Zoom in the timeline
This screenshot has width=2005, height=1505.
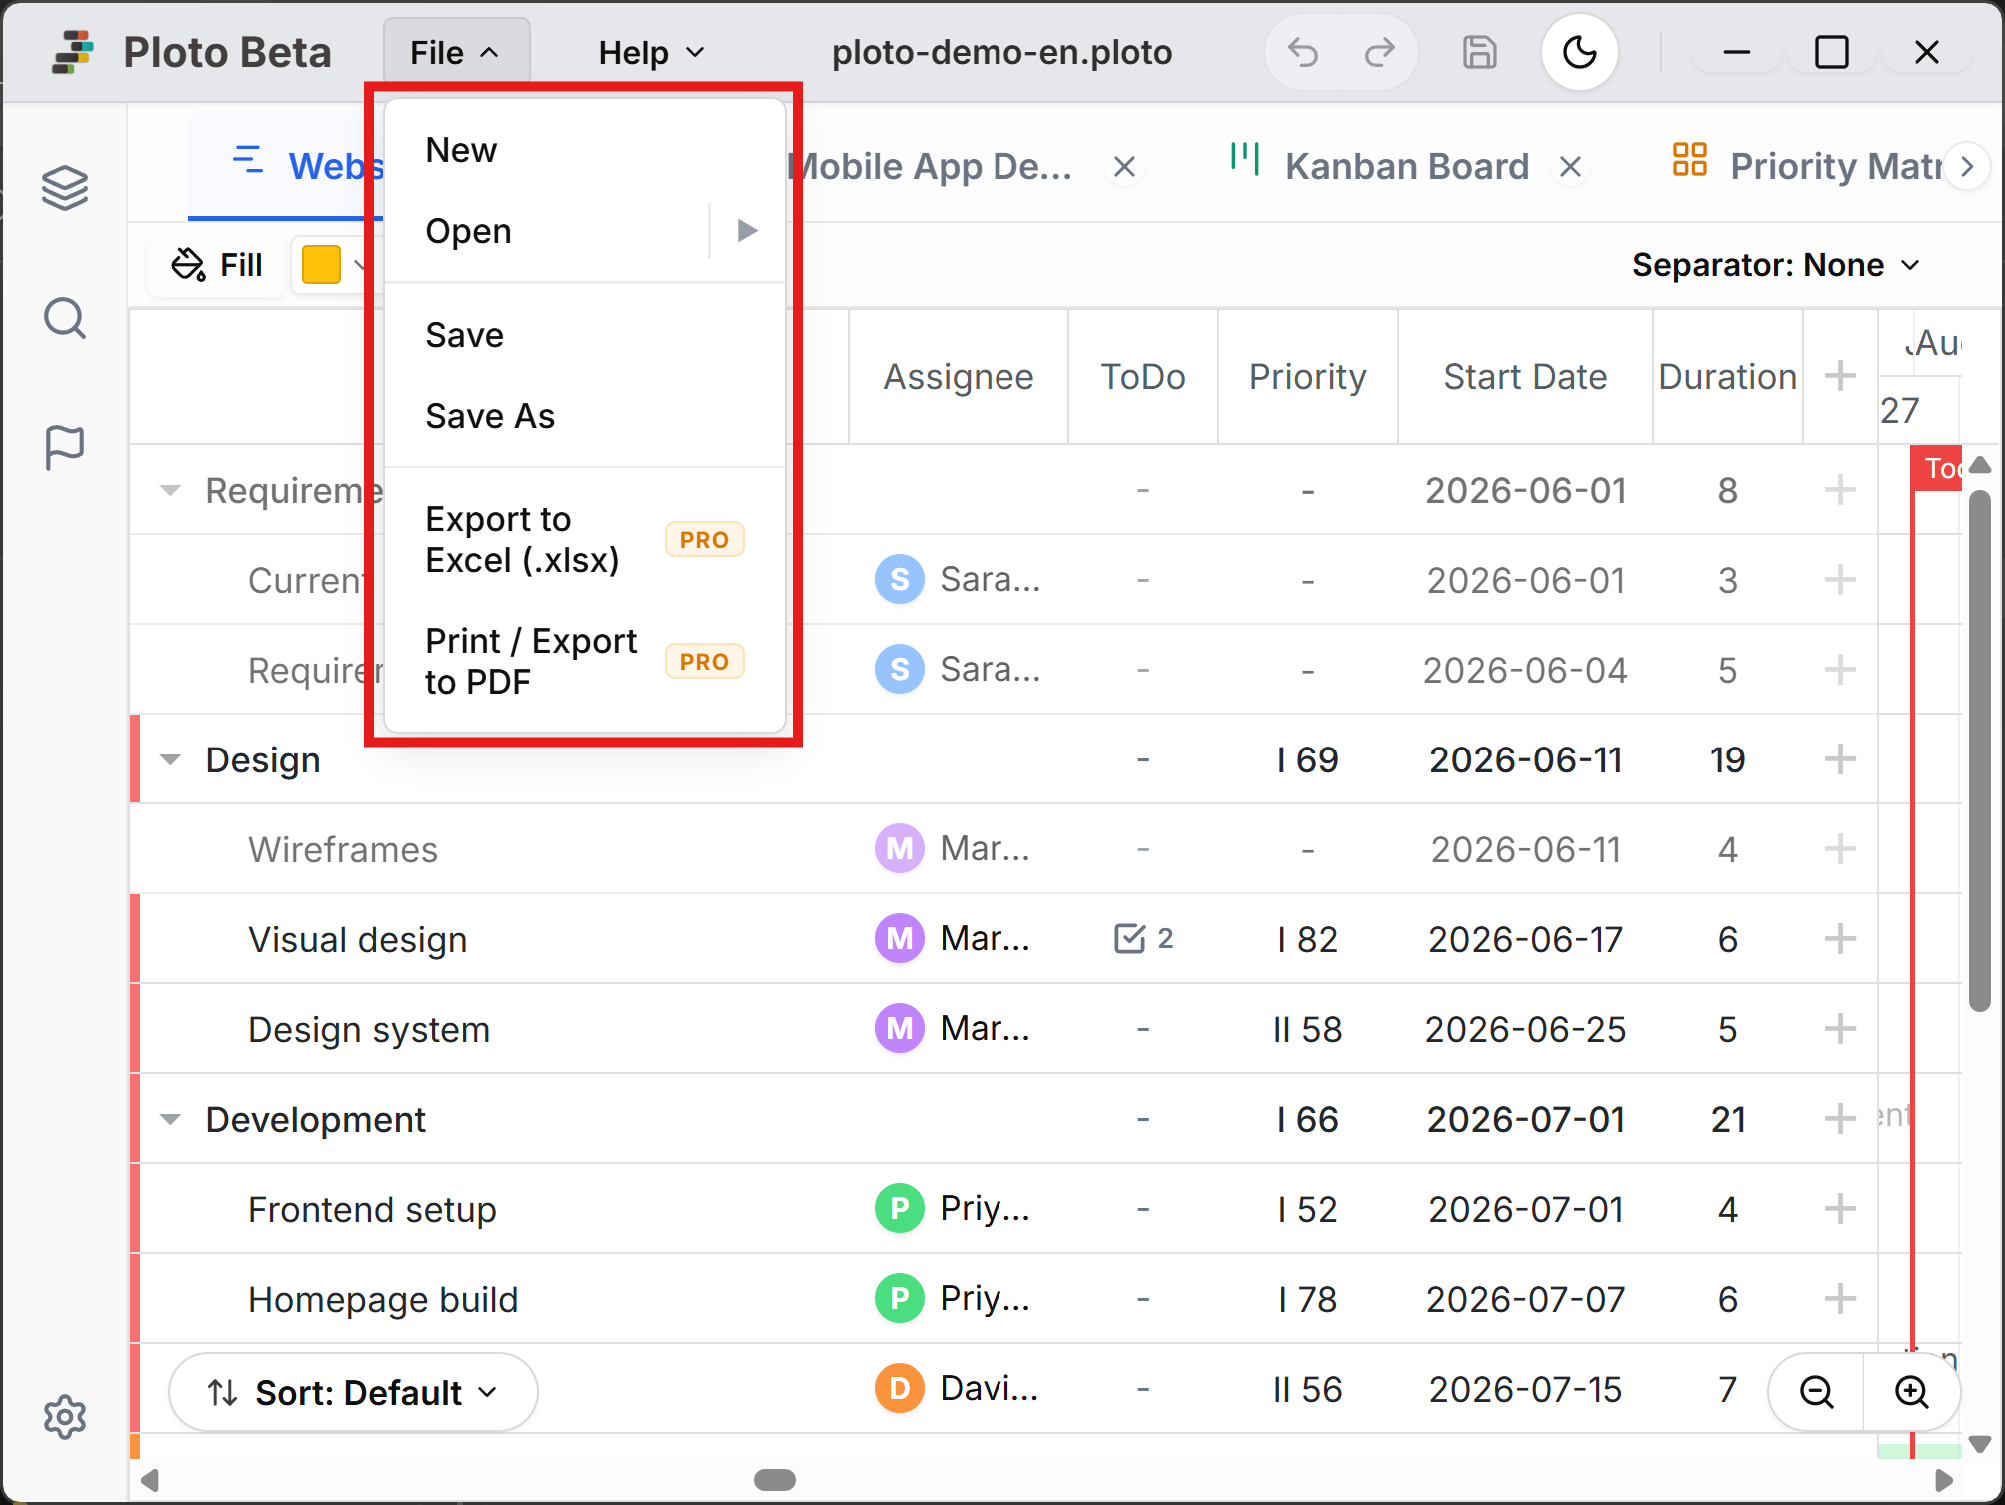(x=1911, y=1391)
